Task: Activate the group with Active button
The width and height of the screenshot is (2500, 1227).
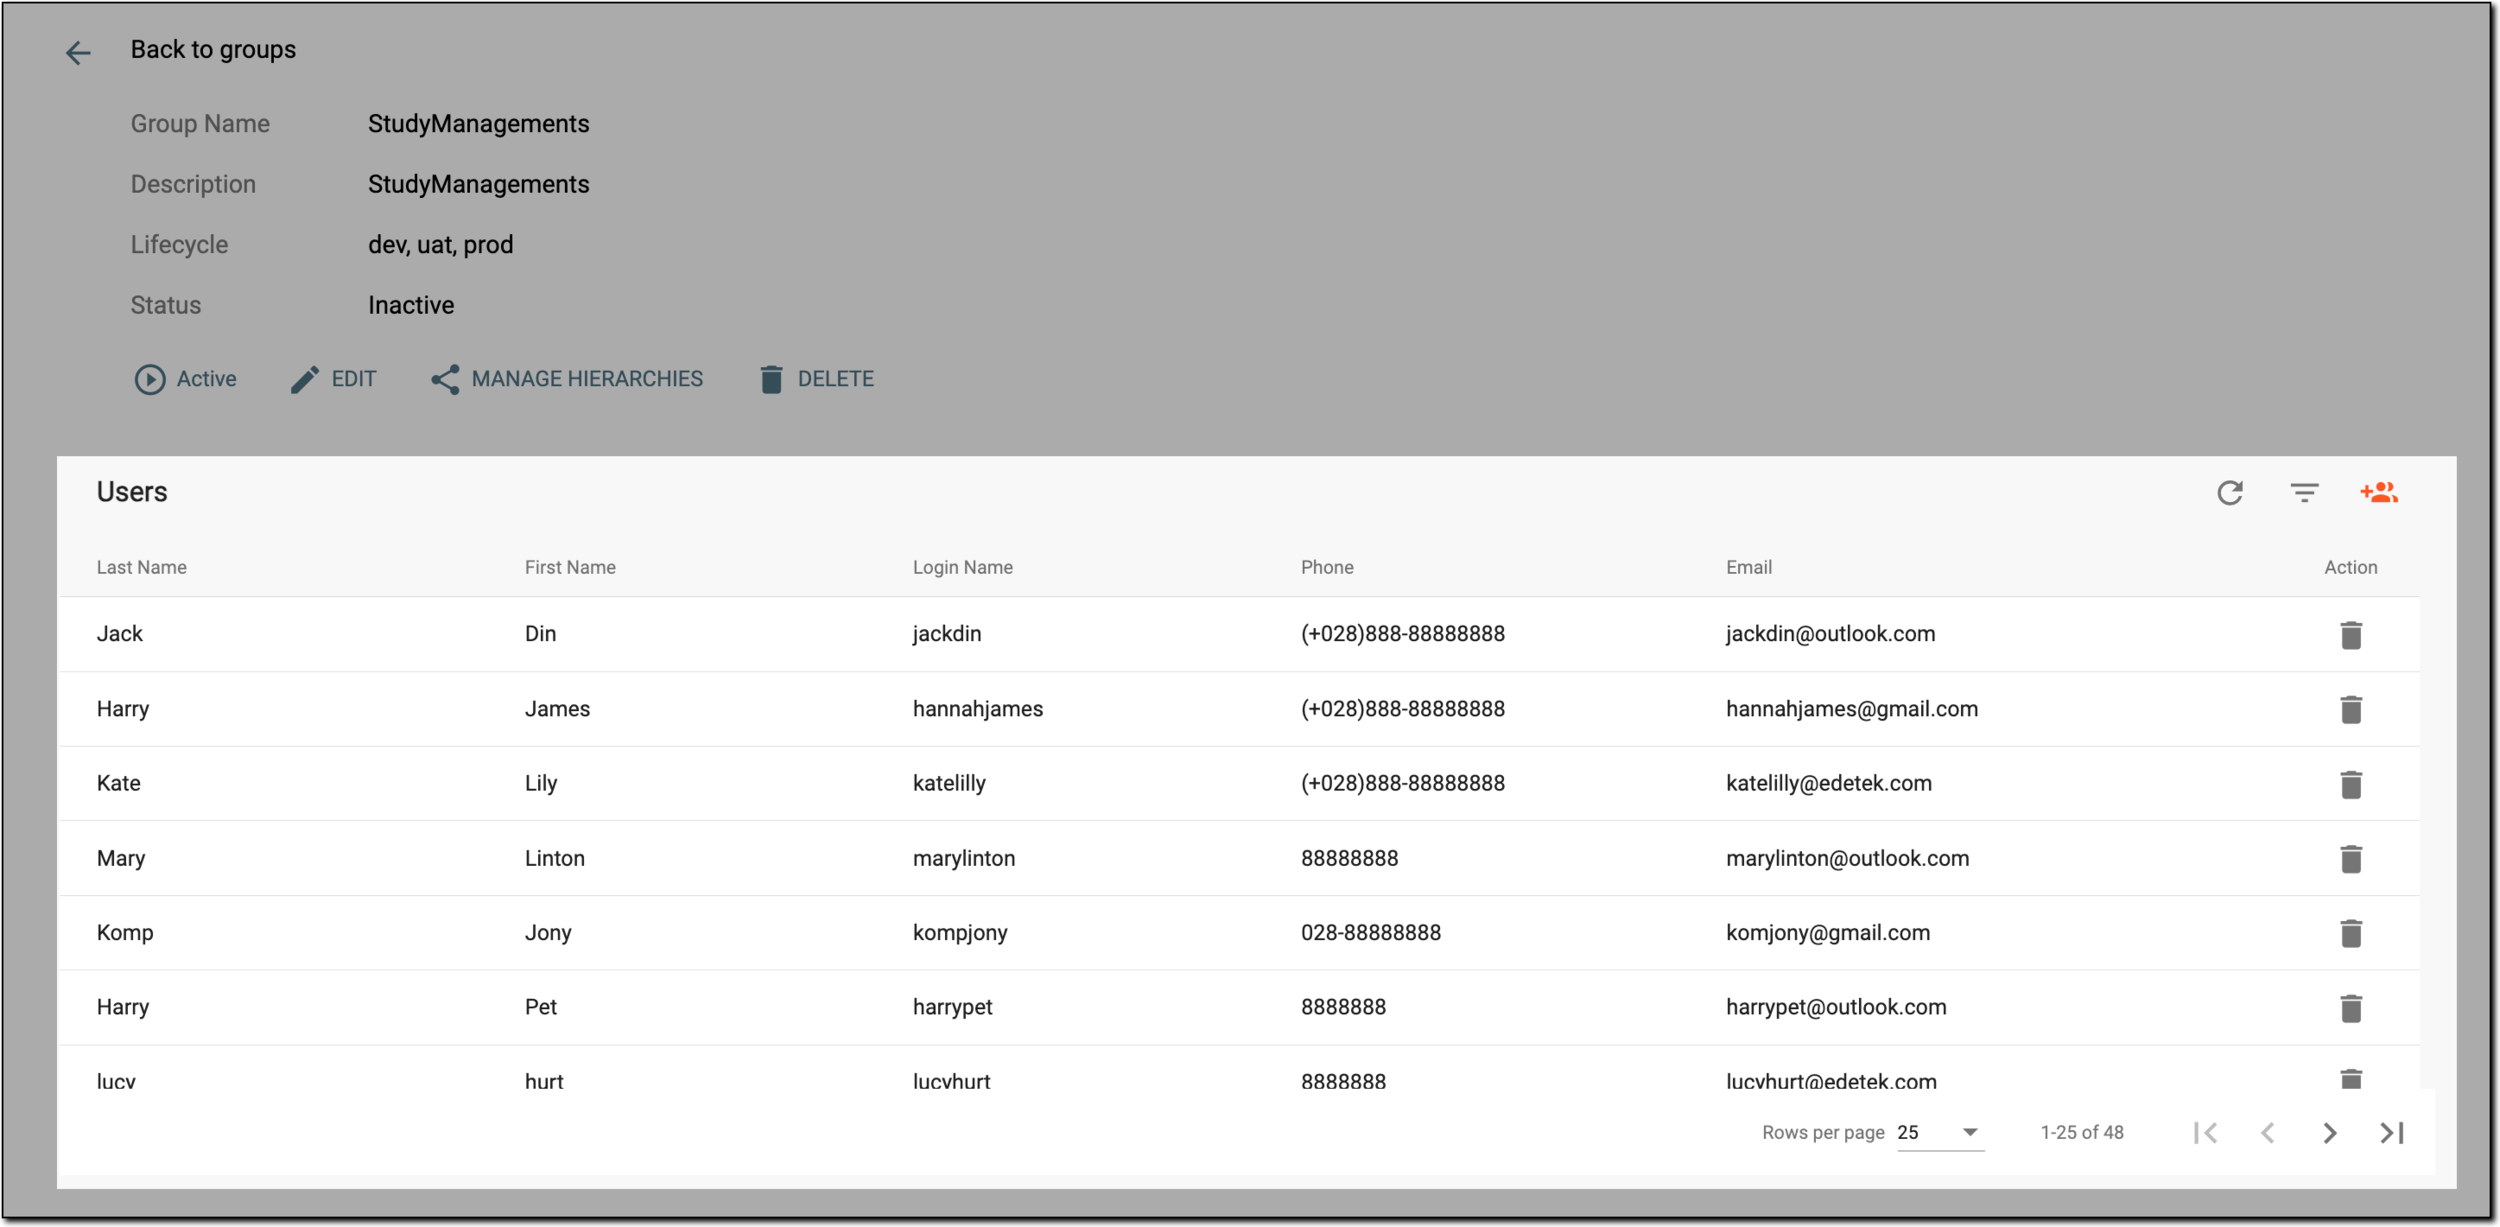Action: click(186, 379)
